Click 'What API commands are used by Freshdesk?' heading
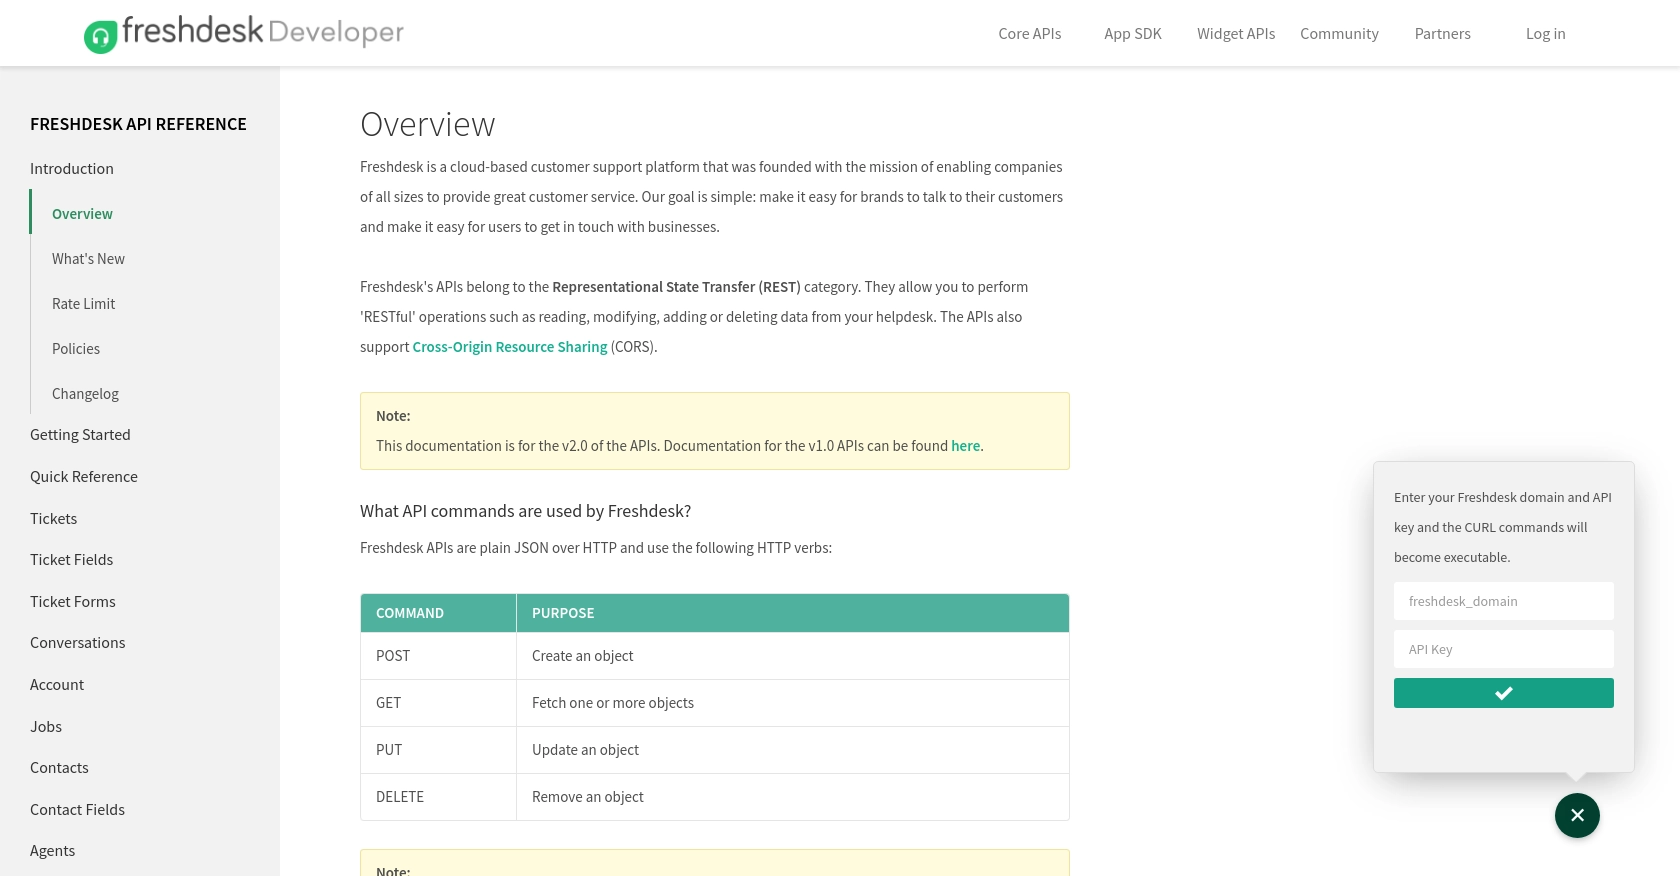Image resolution: width=1680 pixels, height=876 pixels. click(525, 511)
